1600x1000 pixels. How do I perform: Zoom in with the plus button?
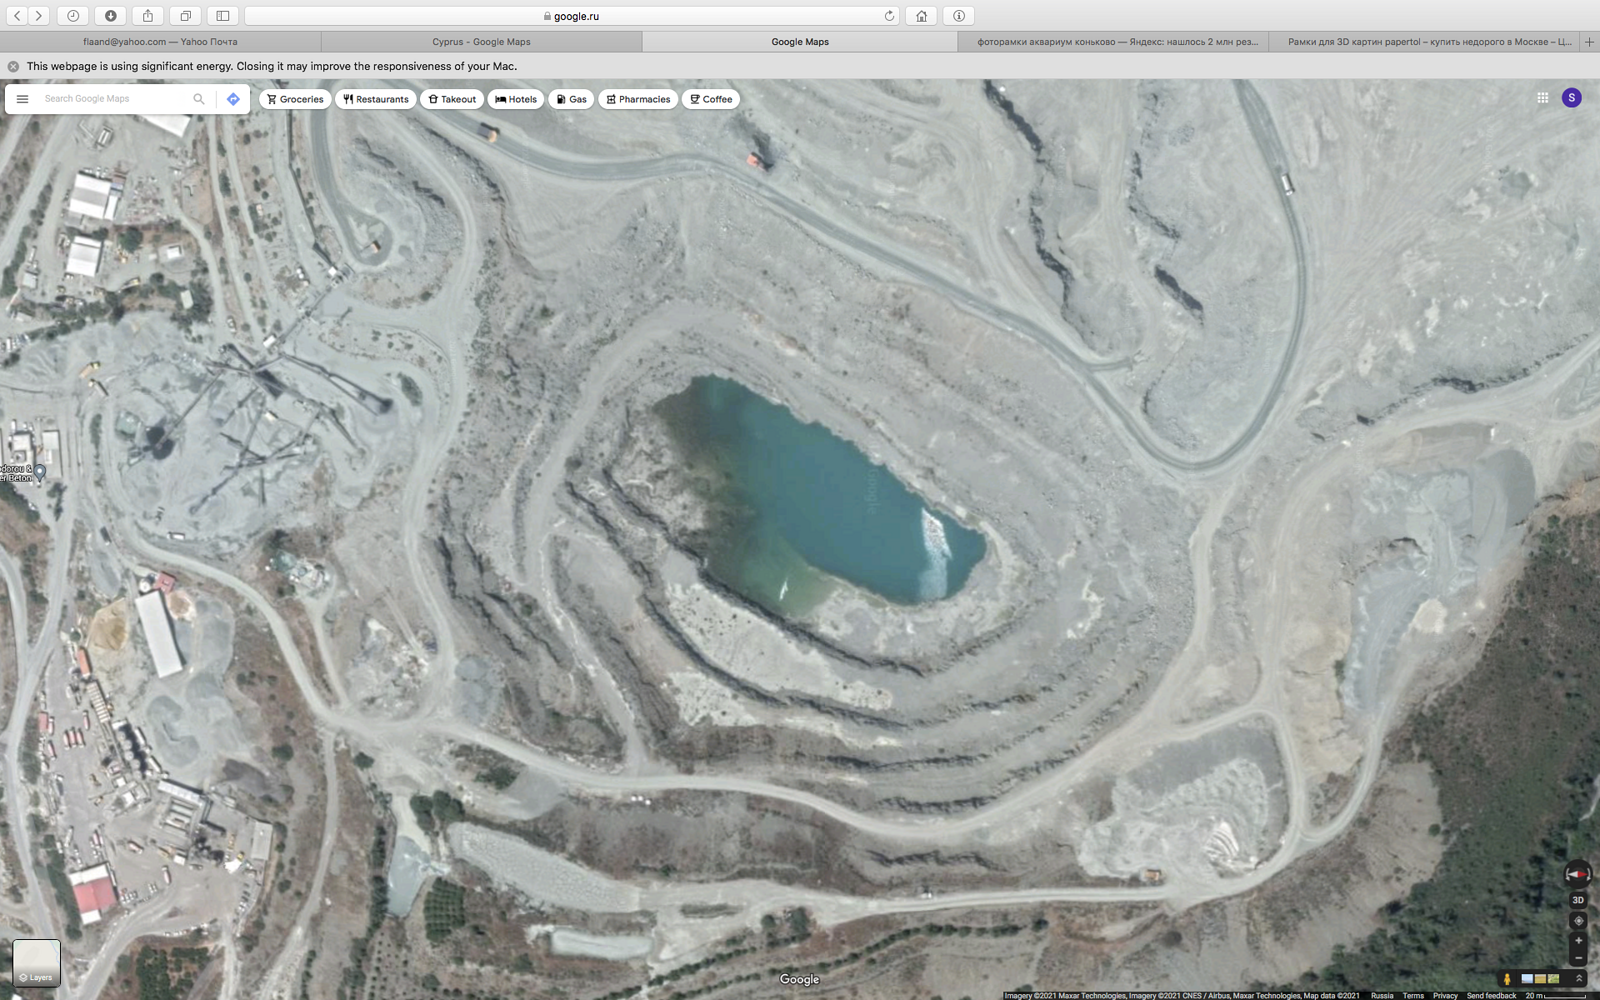coord(1578,941)
